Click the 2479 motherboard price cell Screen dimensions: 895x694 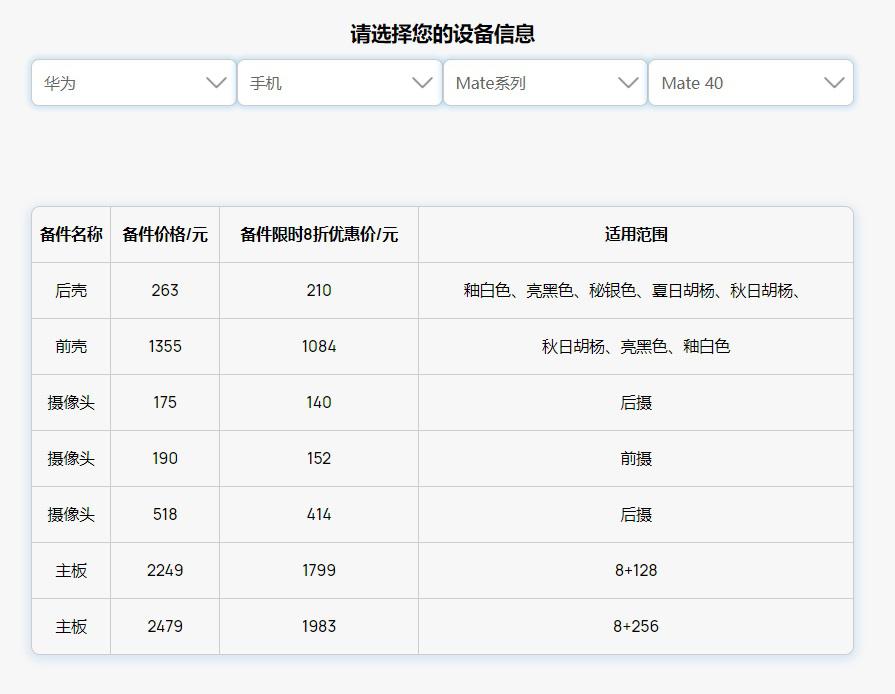point(165,627)
